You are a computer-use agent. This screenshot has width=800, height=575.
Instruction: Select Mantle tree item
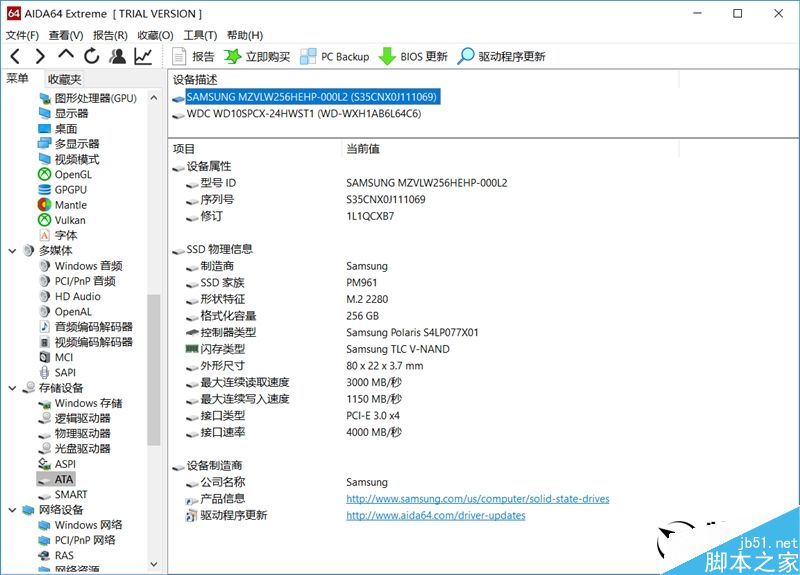[63, 205]
